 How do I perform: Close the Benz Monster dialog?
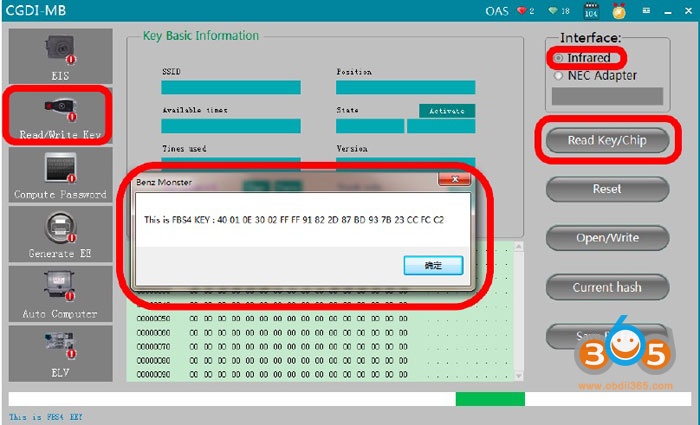[454, 179]
